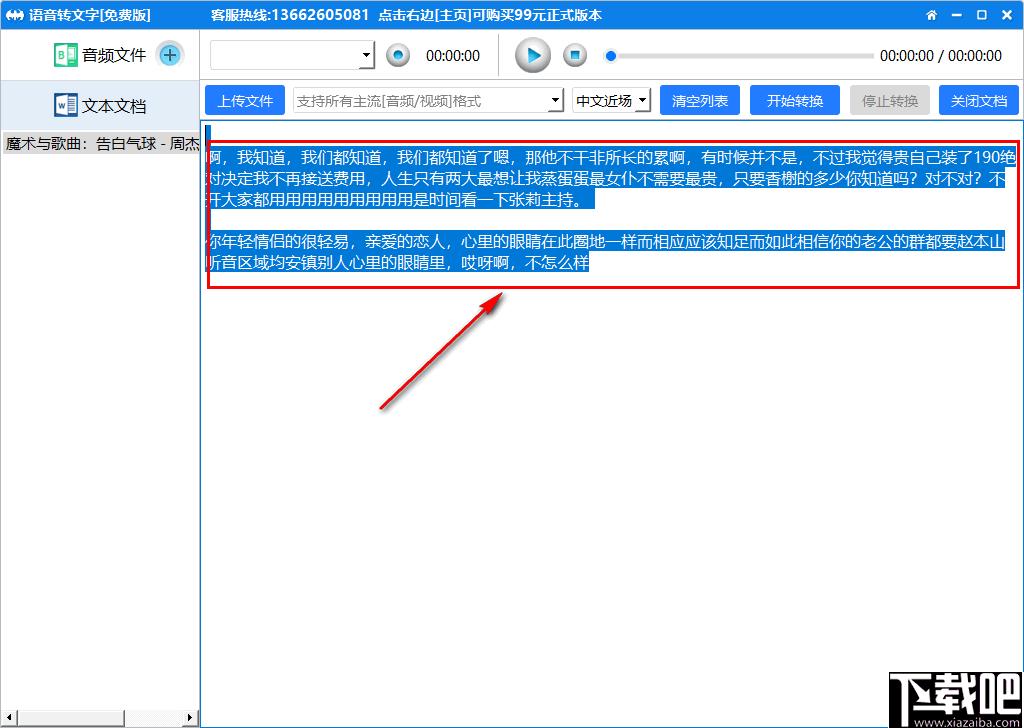This screenshot has height=728, width=1024.
Task: Click left arrow of sidebar horizontal scrollbar
Action: coord(7,718)
